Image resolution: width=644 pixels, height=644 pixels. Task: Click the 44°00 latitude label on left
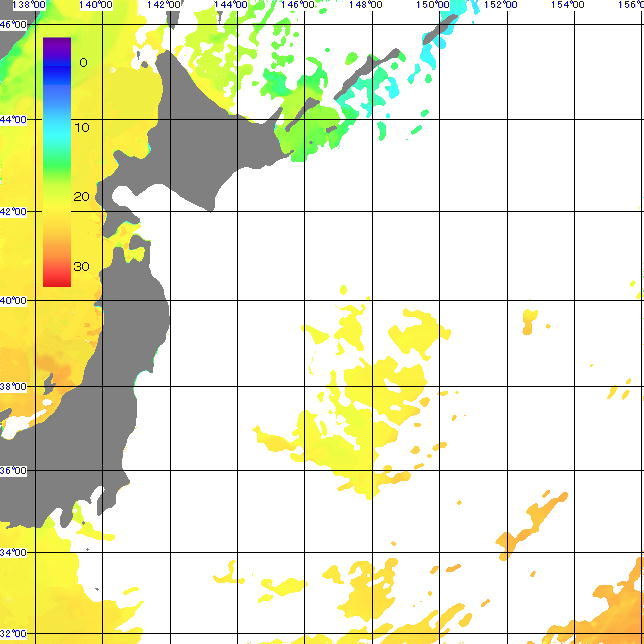pyautogui.click(x=13, y=119)
